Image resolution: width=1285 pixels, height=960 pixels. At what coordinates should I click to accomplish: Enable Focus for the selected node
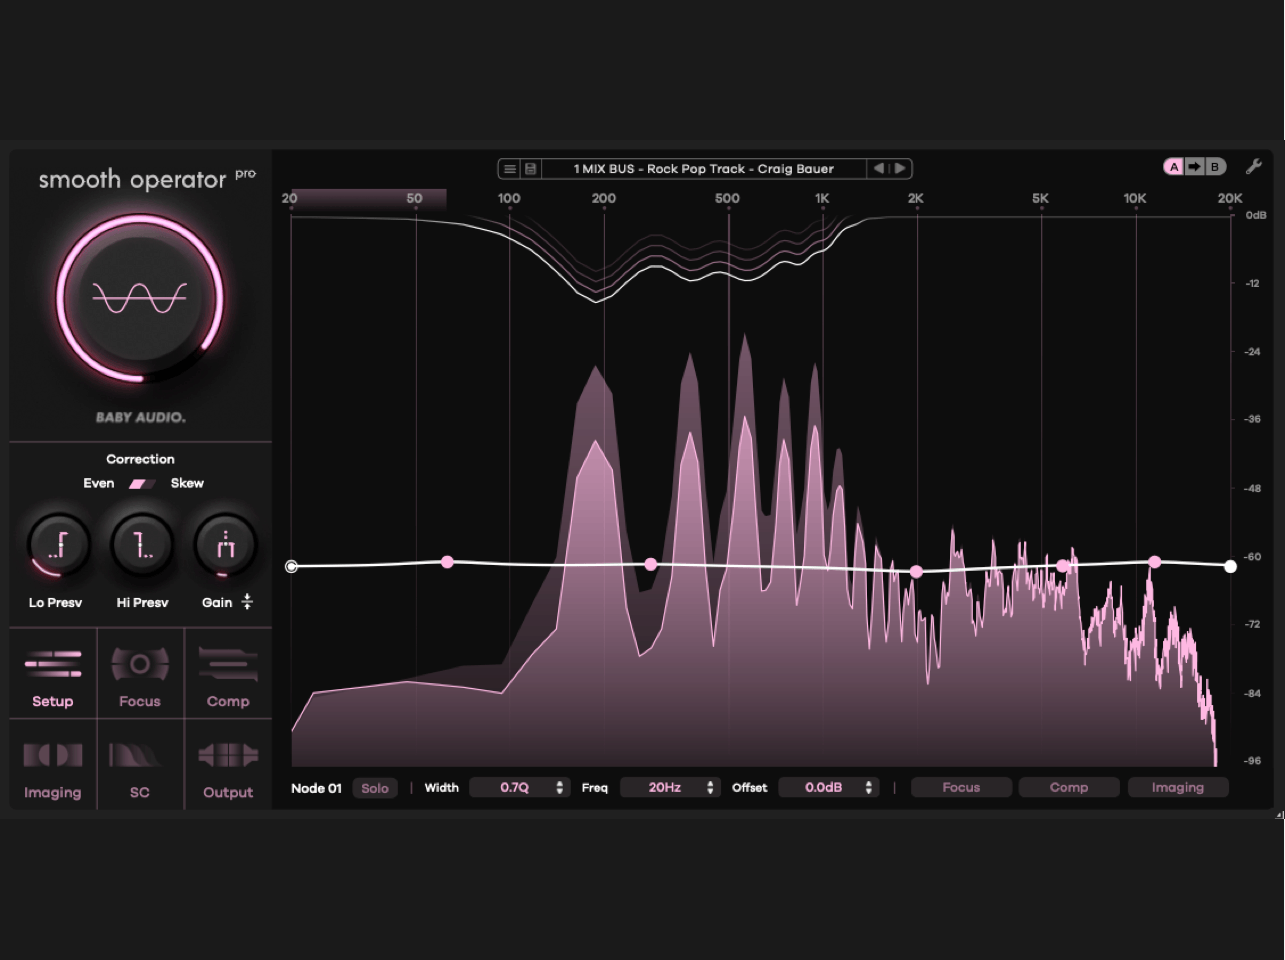pyautogui.click(x=961, y=788)
